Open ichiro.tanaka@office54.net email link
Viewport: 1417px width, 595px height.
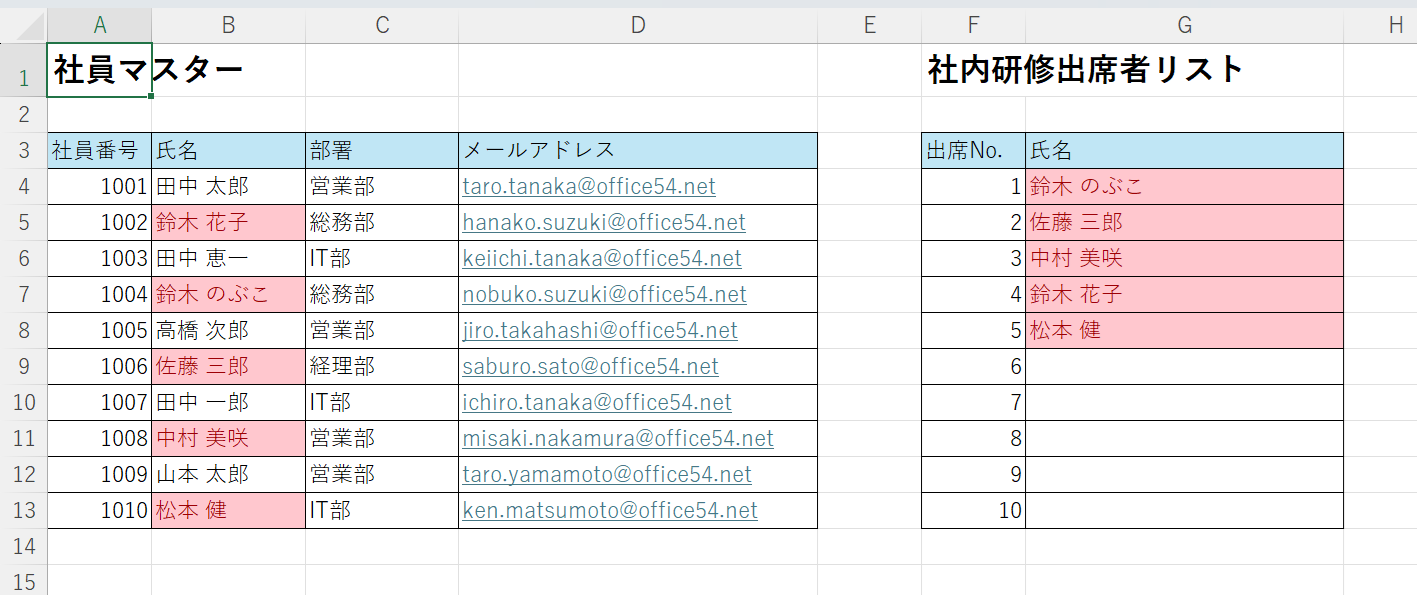(x=597, y=402)
